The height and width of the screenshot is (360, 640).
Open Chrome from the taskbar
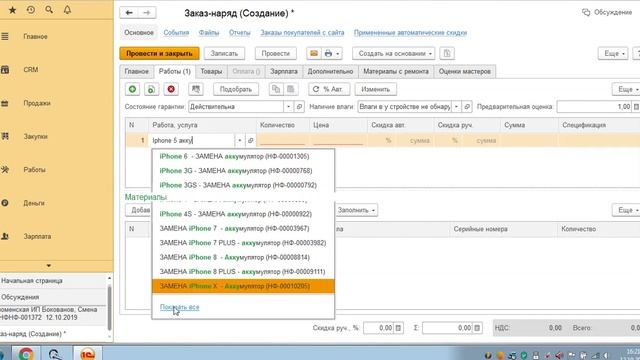pos(25,353)
